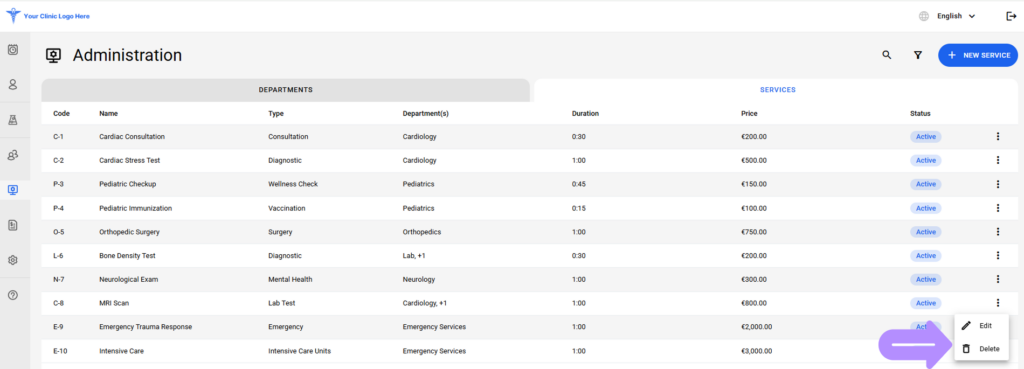The image size is (1024, 369).
Task: Click the Cardiac Stress Test name
Action: (x=130, y=160)
